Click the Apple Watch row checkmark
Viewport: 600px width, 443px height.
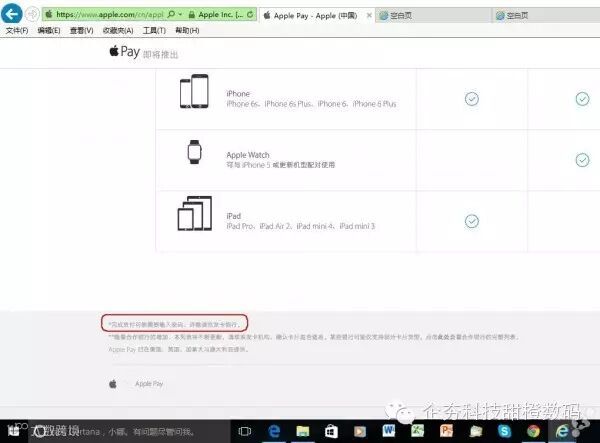(x=582, y=160)
